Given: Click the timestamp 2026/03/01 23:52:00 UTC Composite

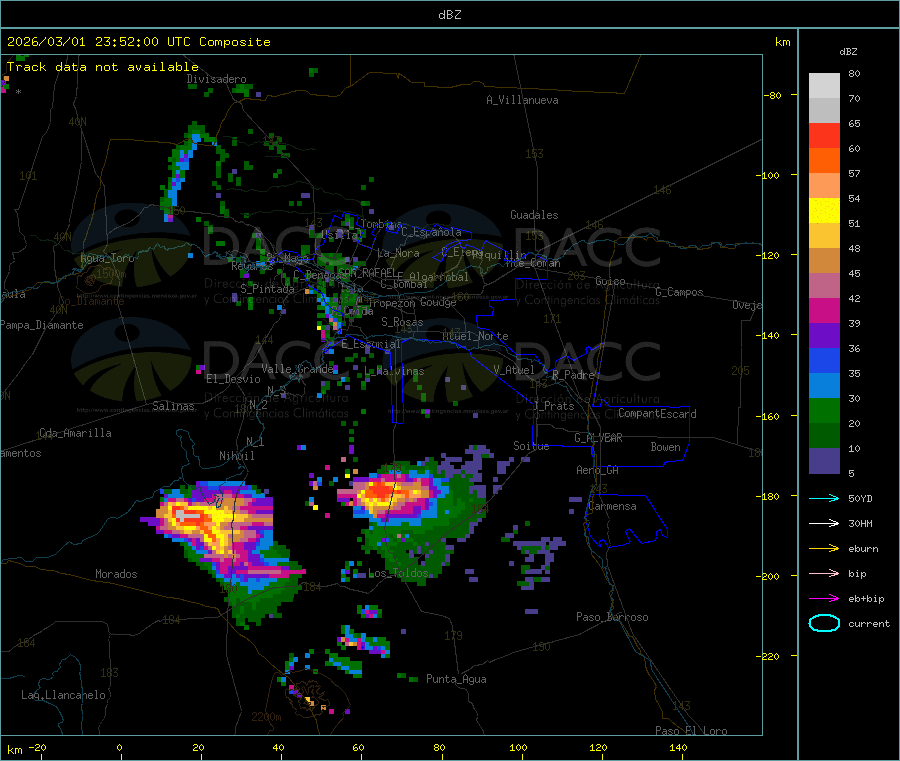Looking at the screenshot, I should tap(138, 42).
